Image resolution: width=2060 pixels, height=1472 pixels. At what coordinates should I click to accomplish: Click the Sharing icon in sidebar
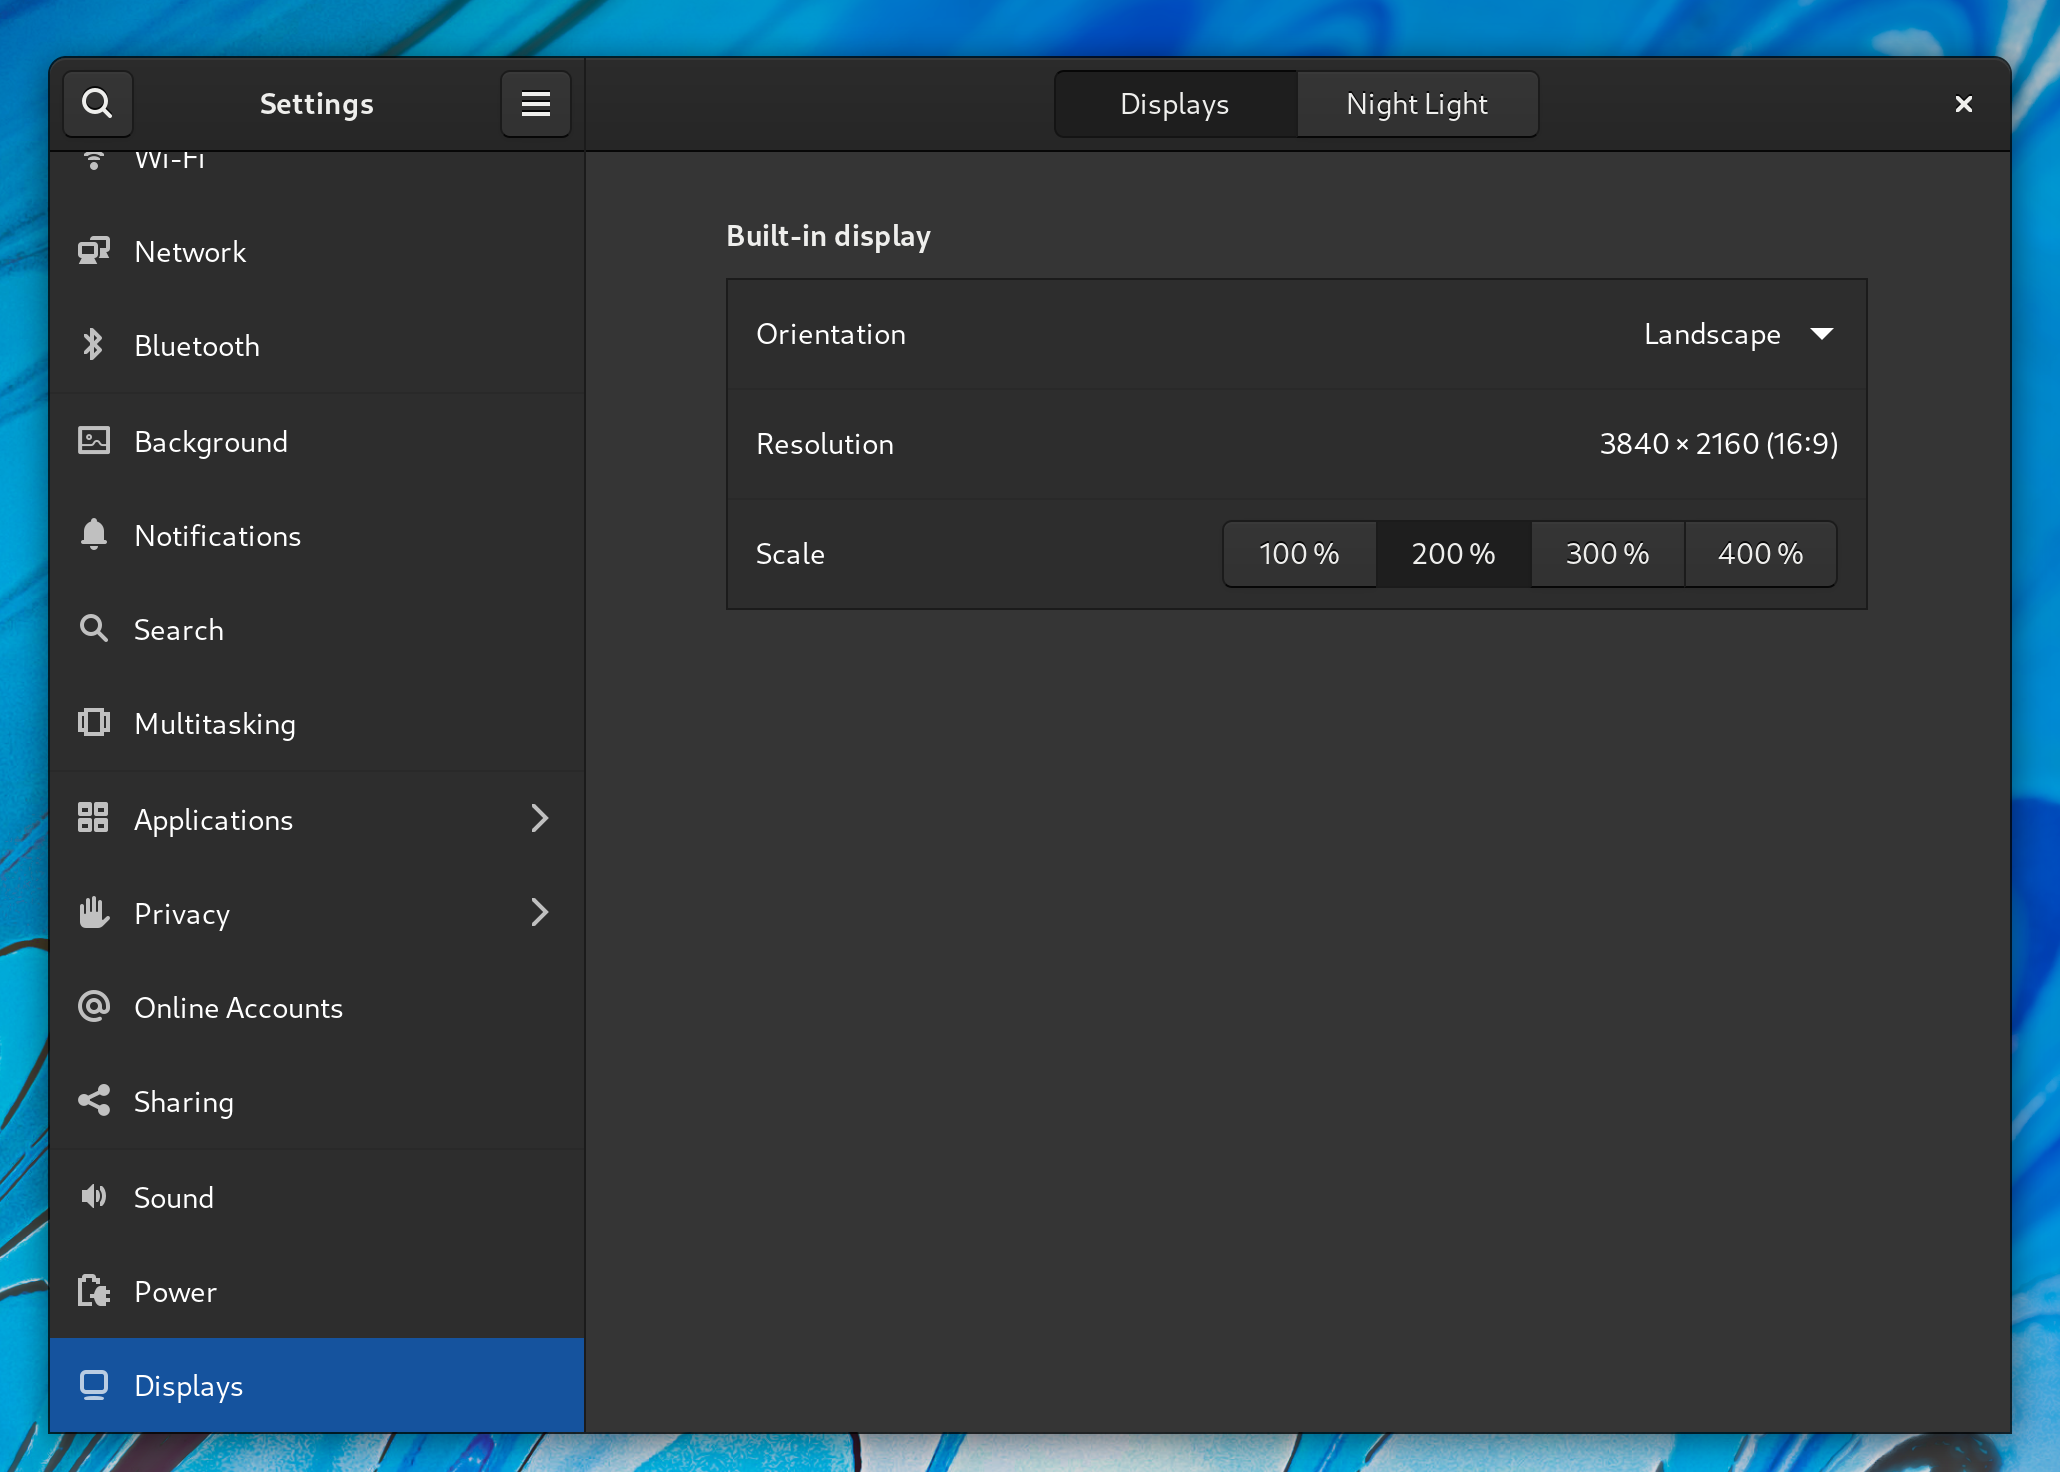pyautogui.click(x=94, y=1101)
